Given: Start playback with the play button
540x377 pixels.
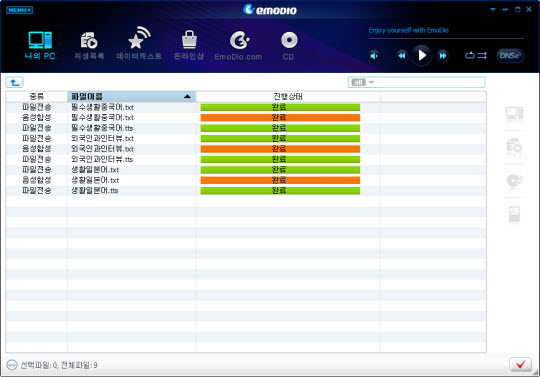Looking at the screenshot, I should tap(422, 55).
